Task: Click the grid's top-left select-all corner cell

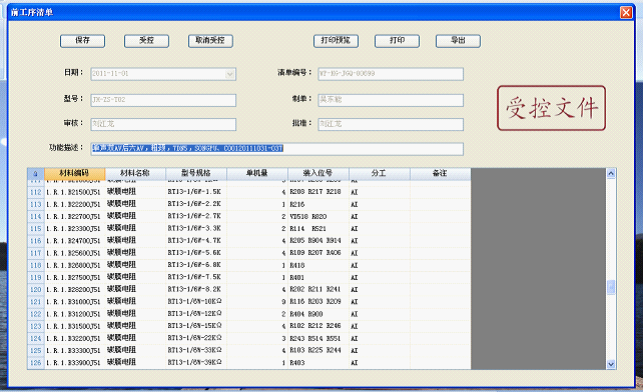Action: click(x=36, y=173)
